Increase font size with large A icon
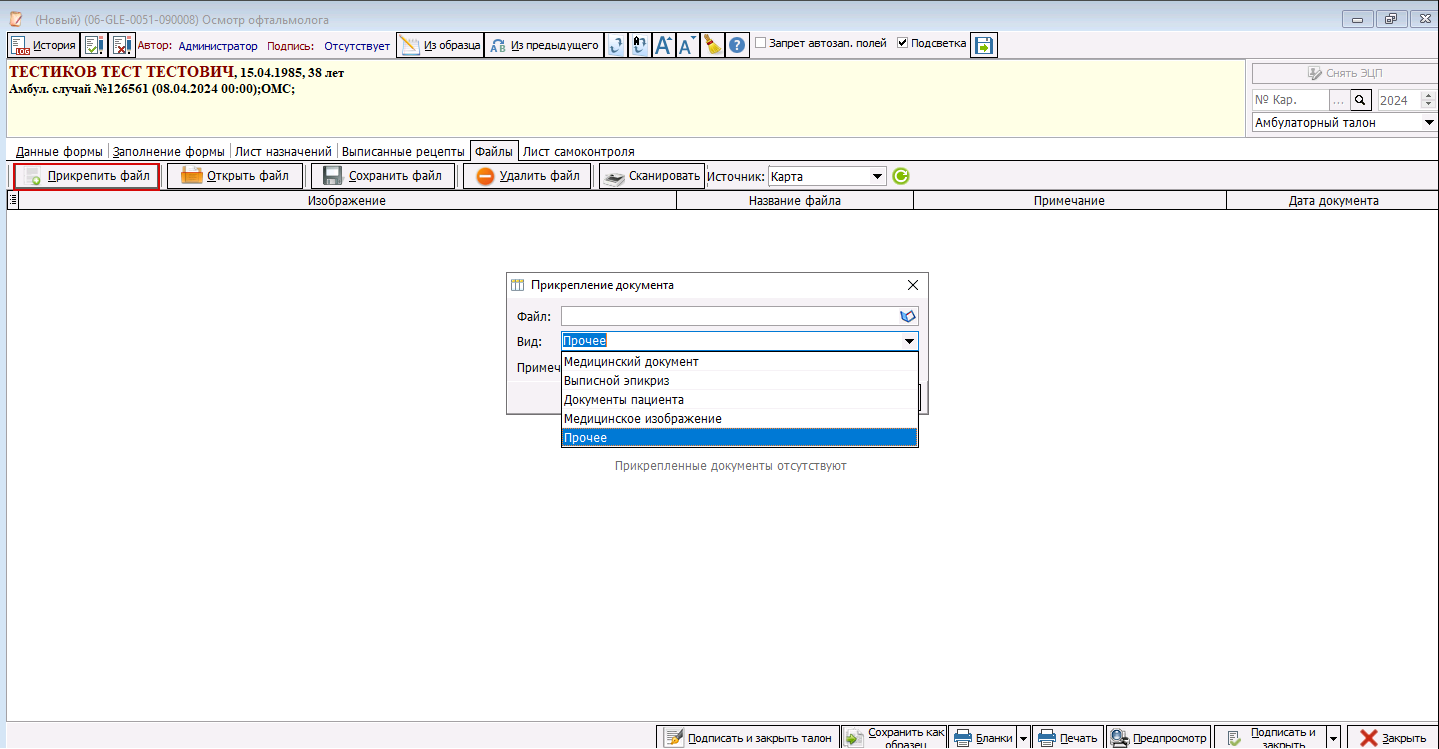This screenshot has height=749, width=1439. [x=664, y=45]
